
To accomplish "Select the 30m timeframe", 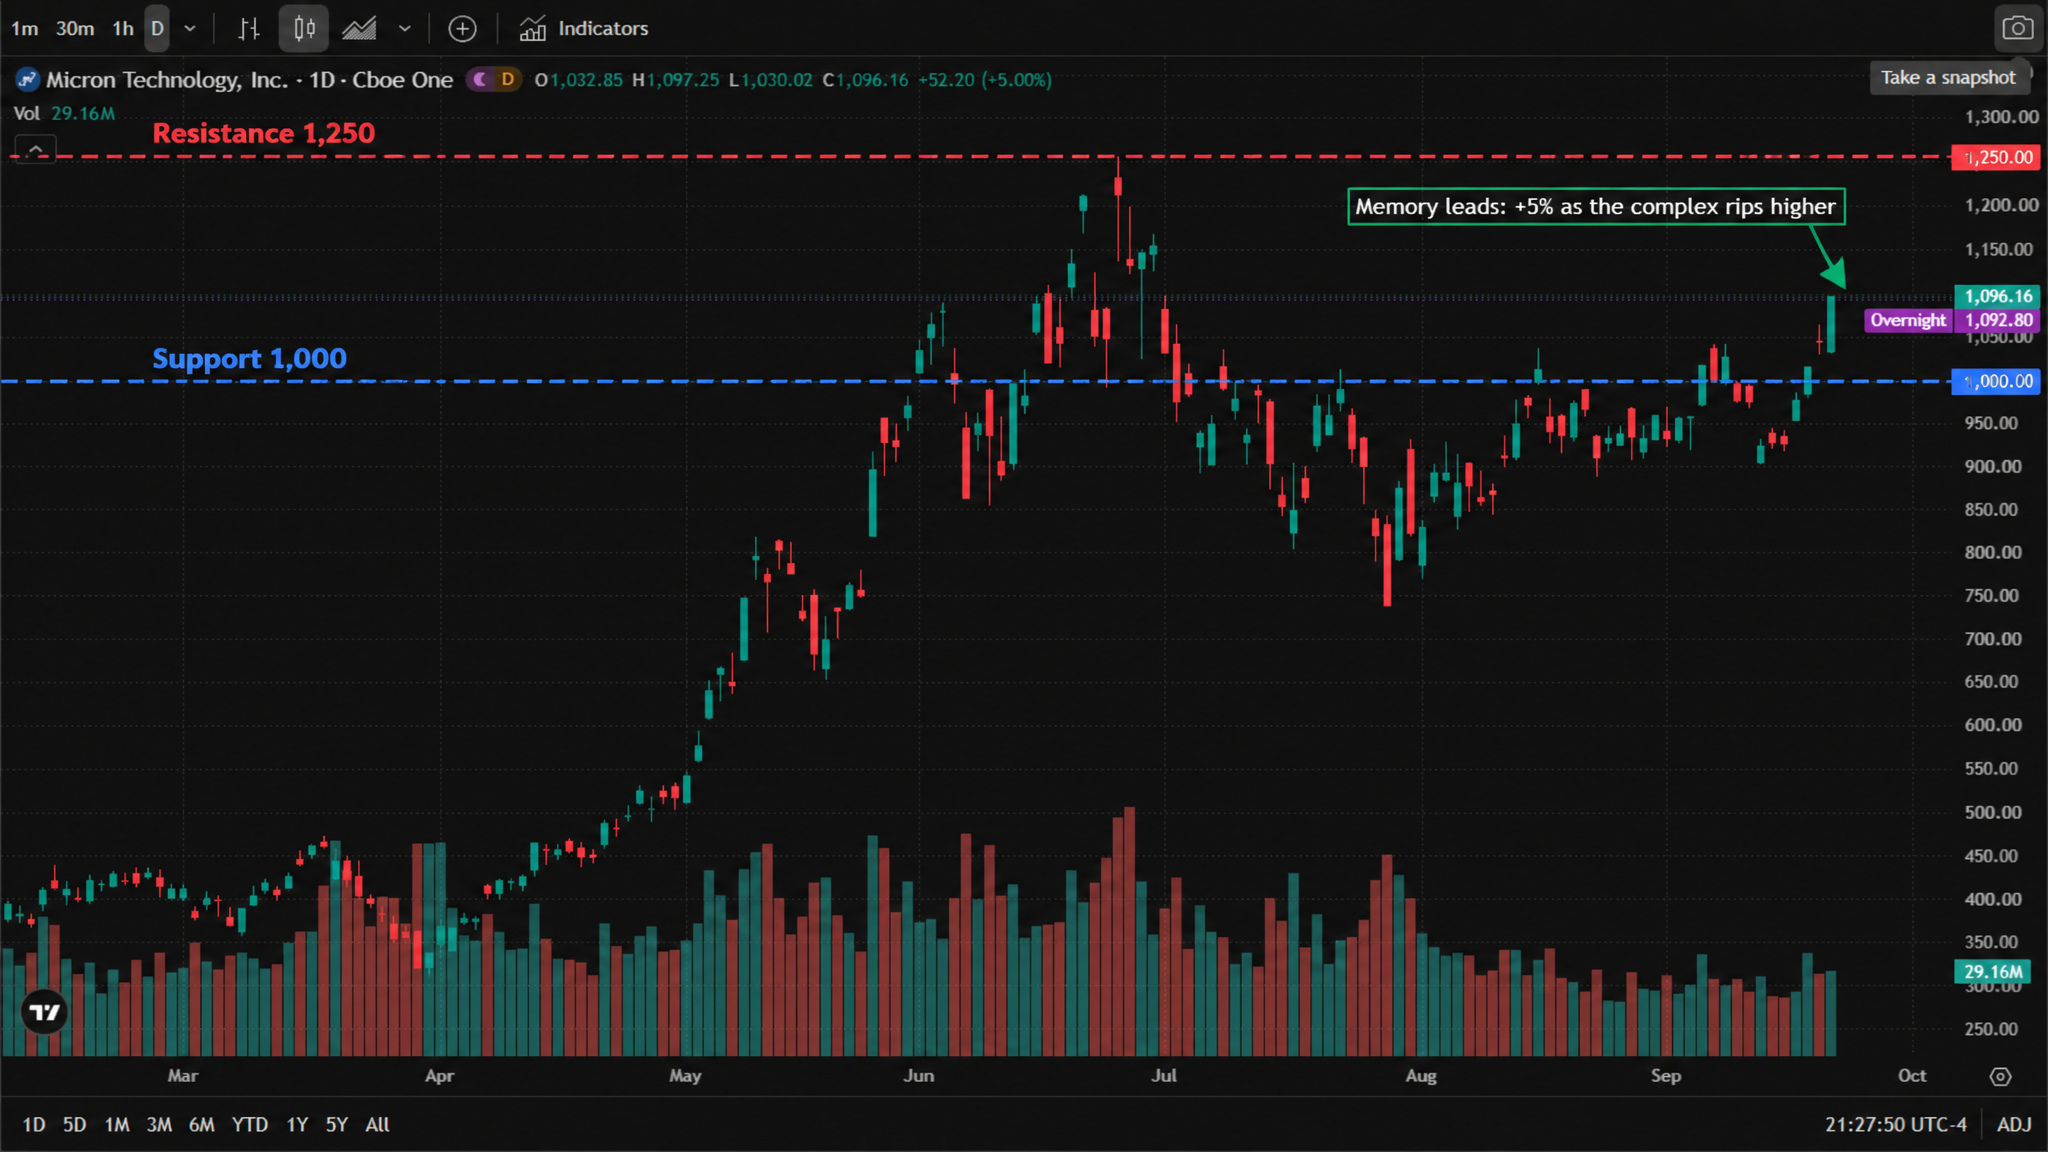I will [75, 29].
